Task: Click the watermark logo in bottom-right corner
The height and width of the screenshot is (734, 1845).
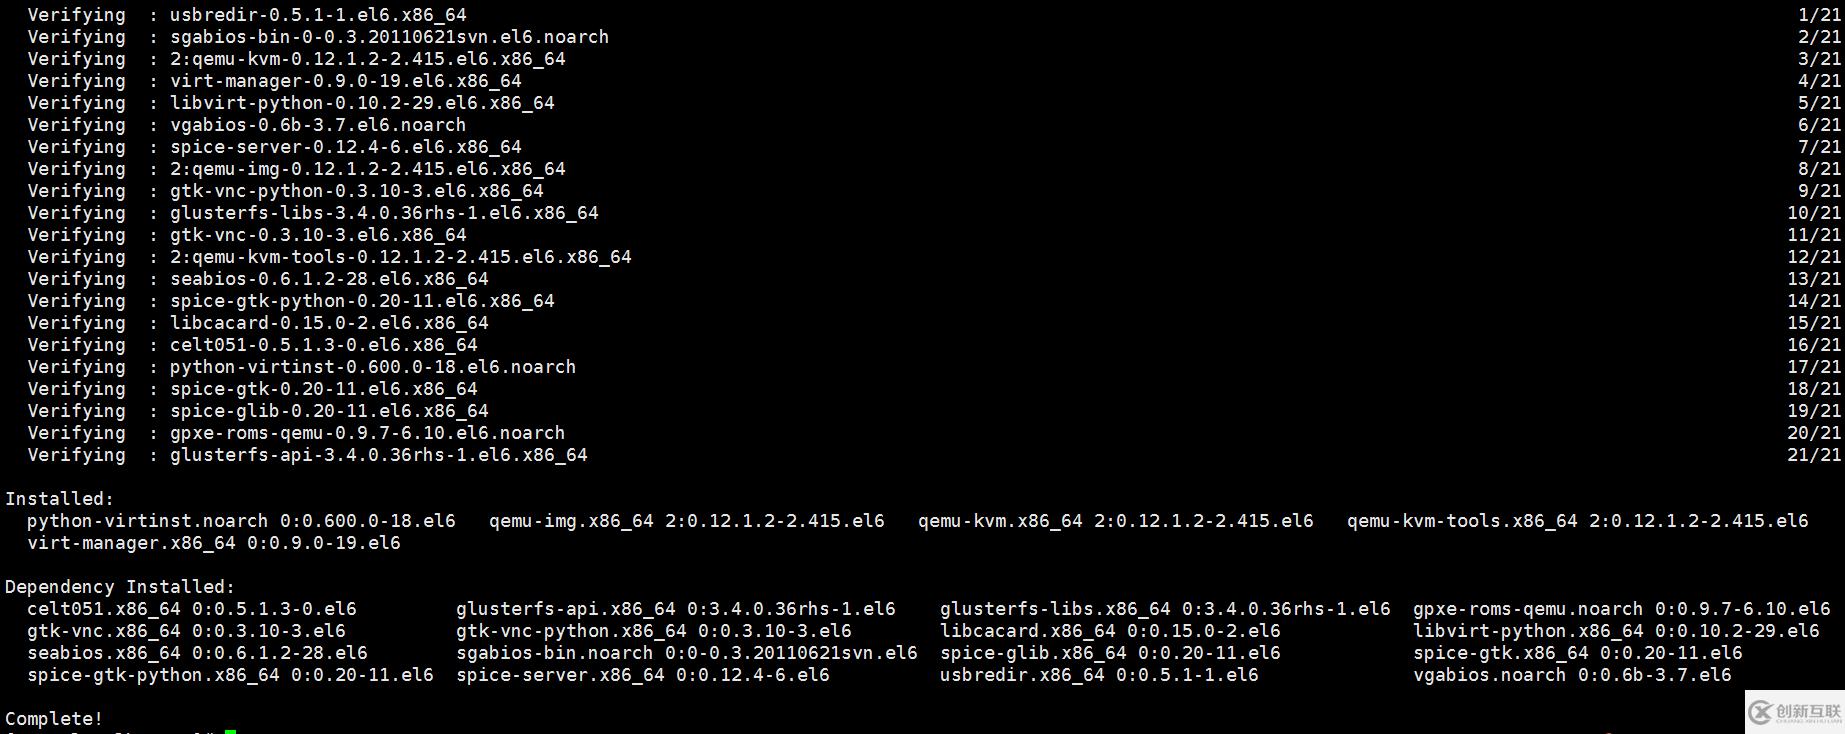Action: pos(1795,712)
